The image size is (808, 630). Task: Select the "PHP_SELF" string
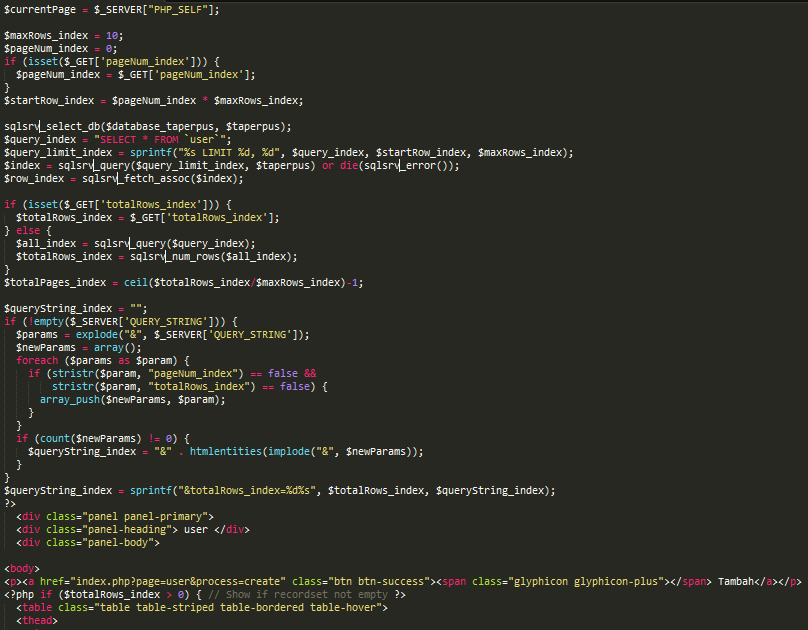[x=178, y=10]
